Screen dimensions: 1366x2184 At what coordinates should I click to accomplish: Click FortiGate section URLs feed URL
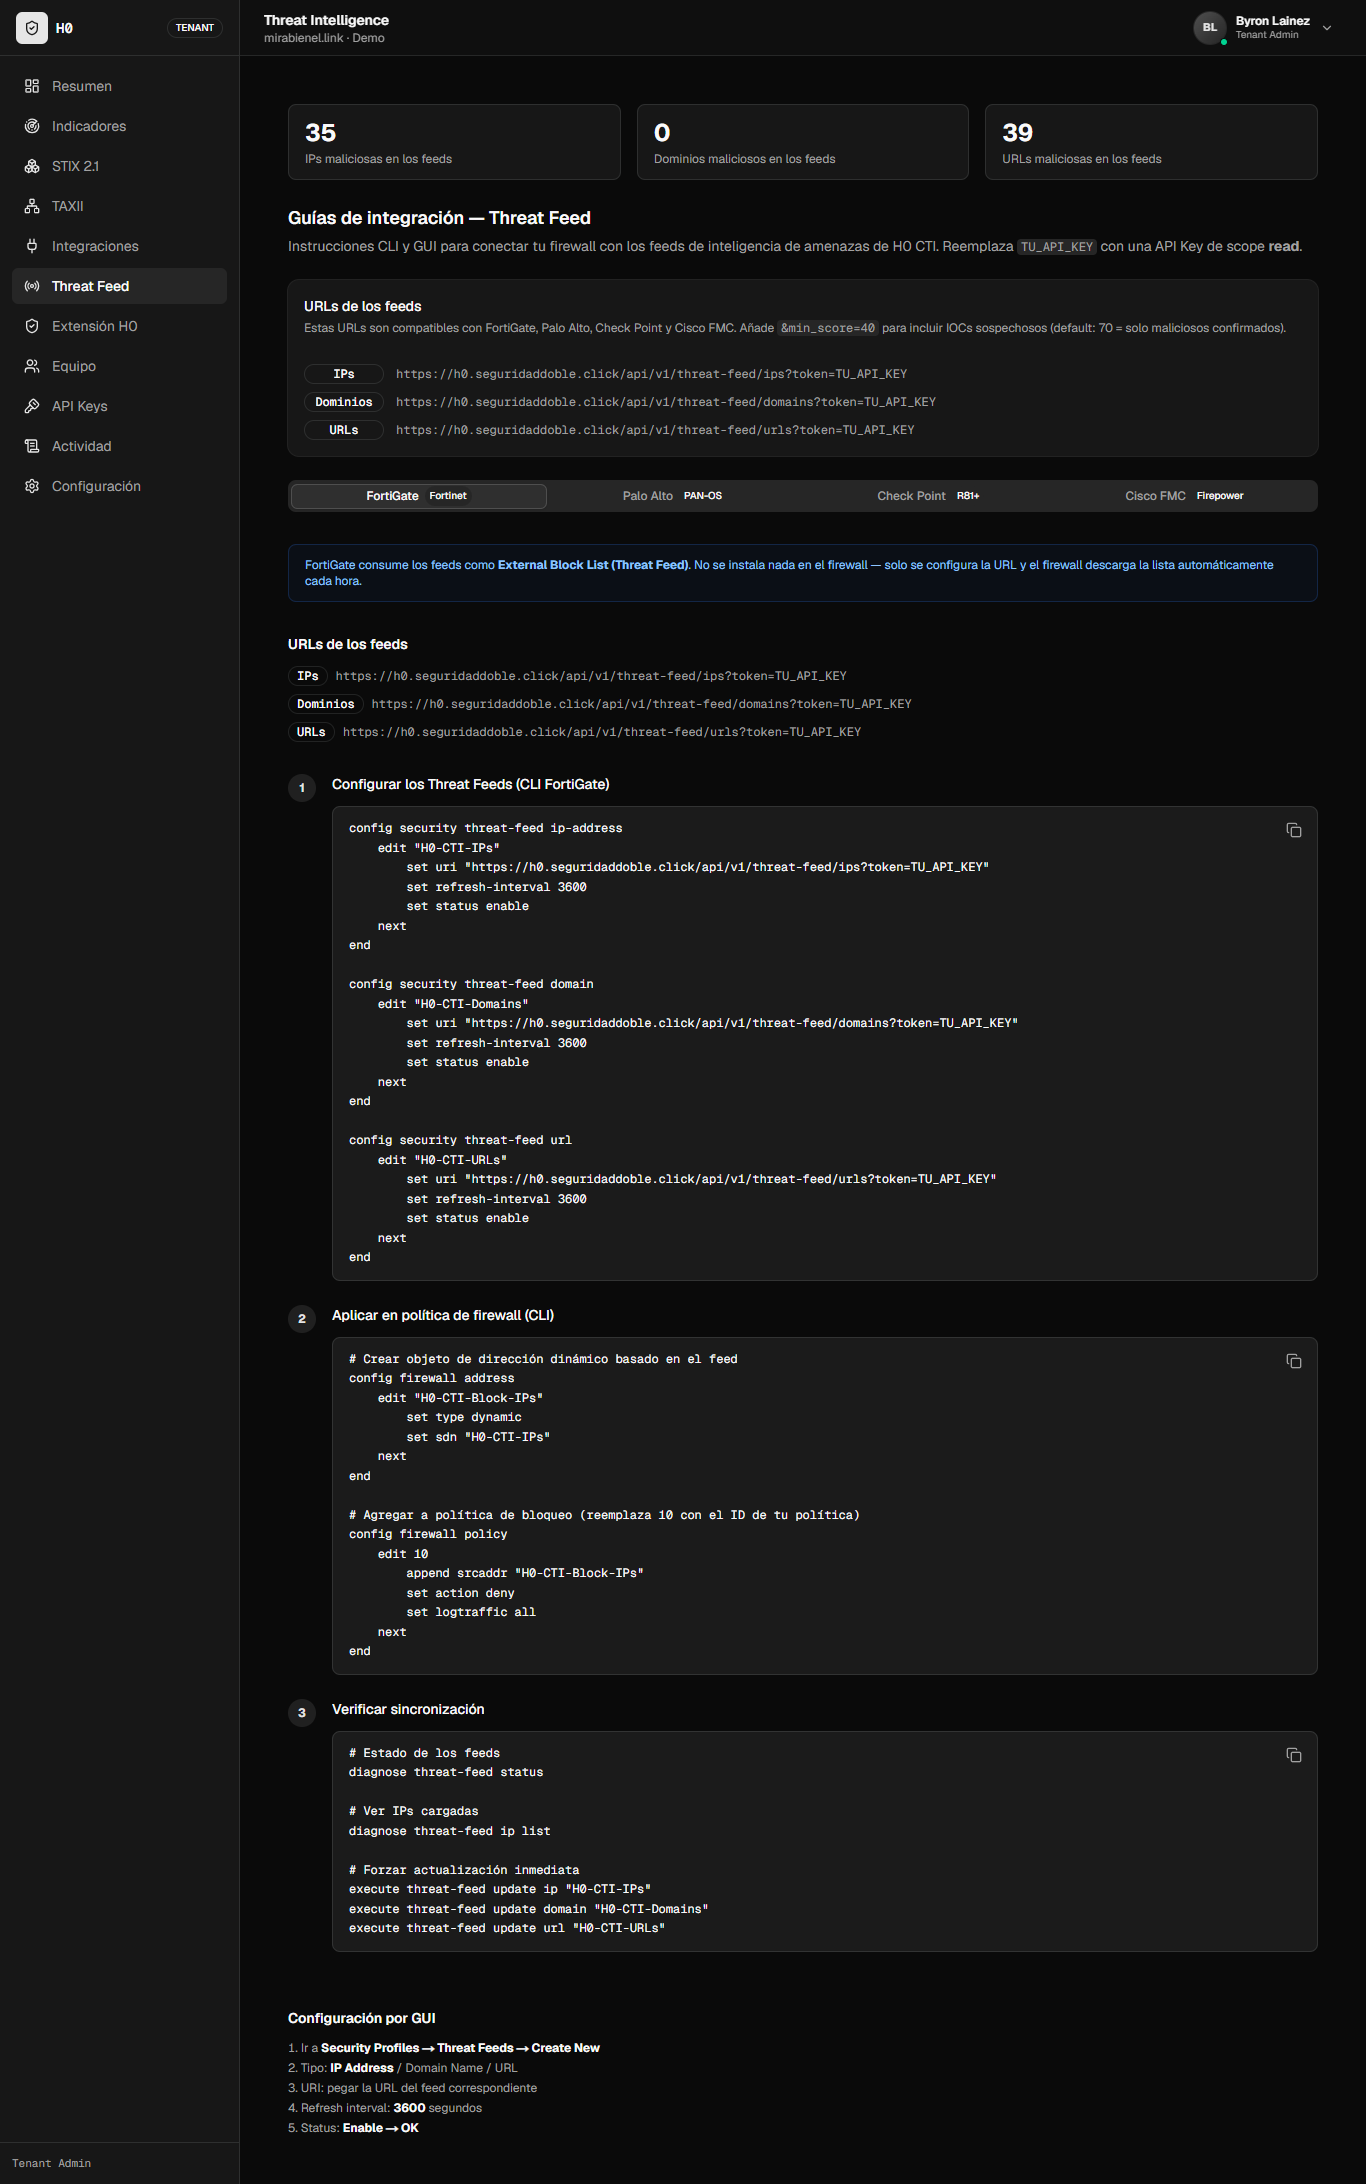602,732
